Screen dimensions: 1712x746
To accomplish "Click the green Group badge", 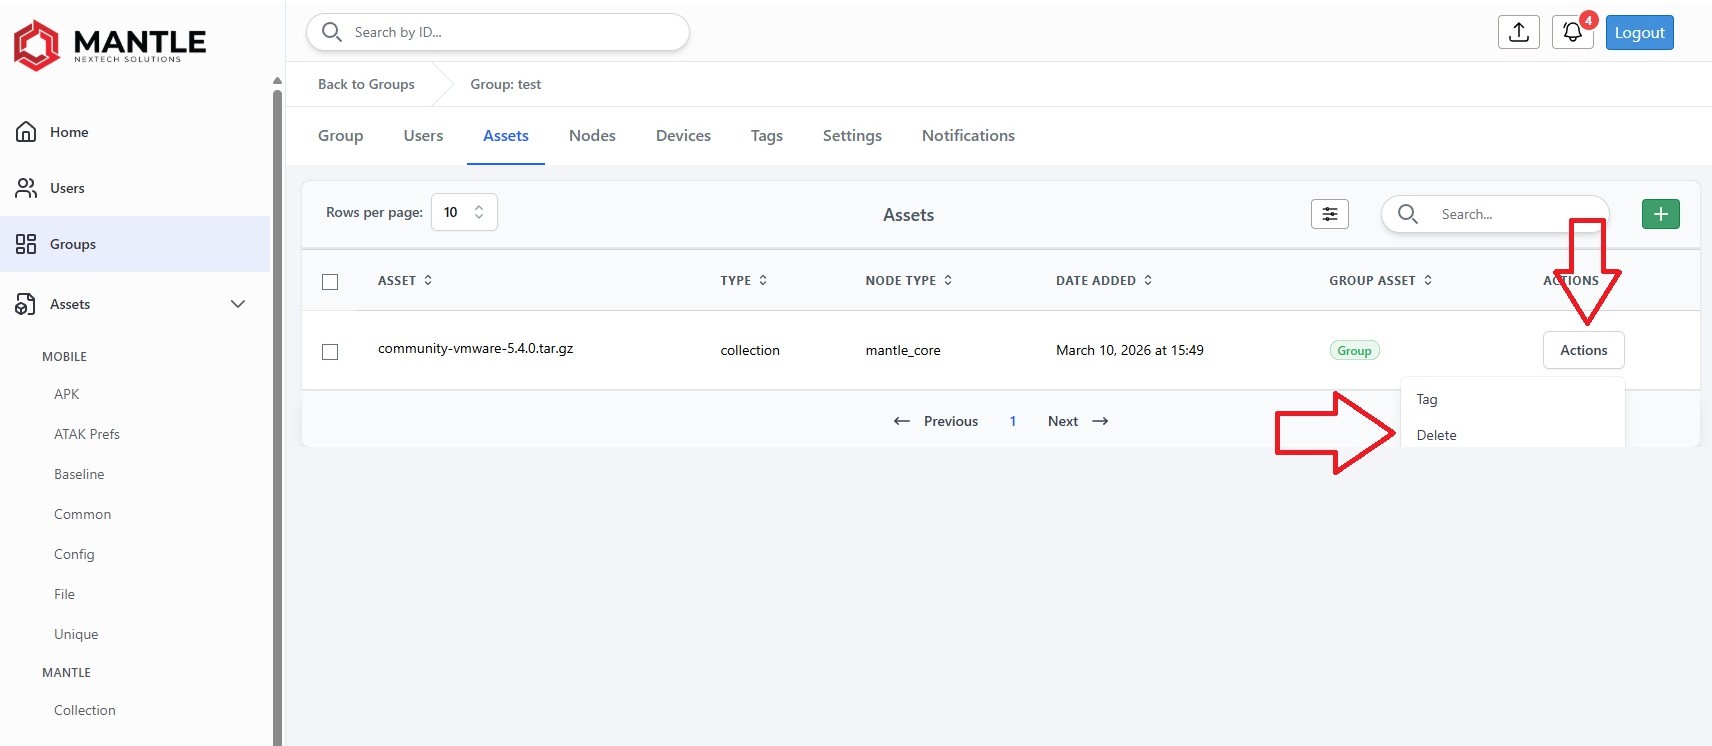I will [x=1354, y=350].
